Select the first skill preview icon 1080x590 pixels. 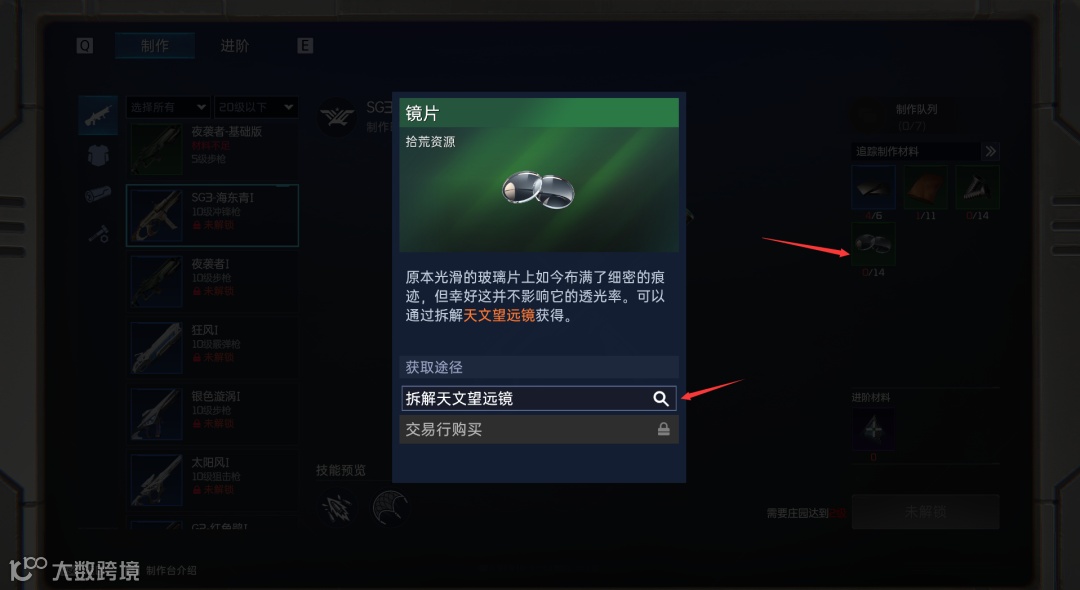pos(338,508)
